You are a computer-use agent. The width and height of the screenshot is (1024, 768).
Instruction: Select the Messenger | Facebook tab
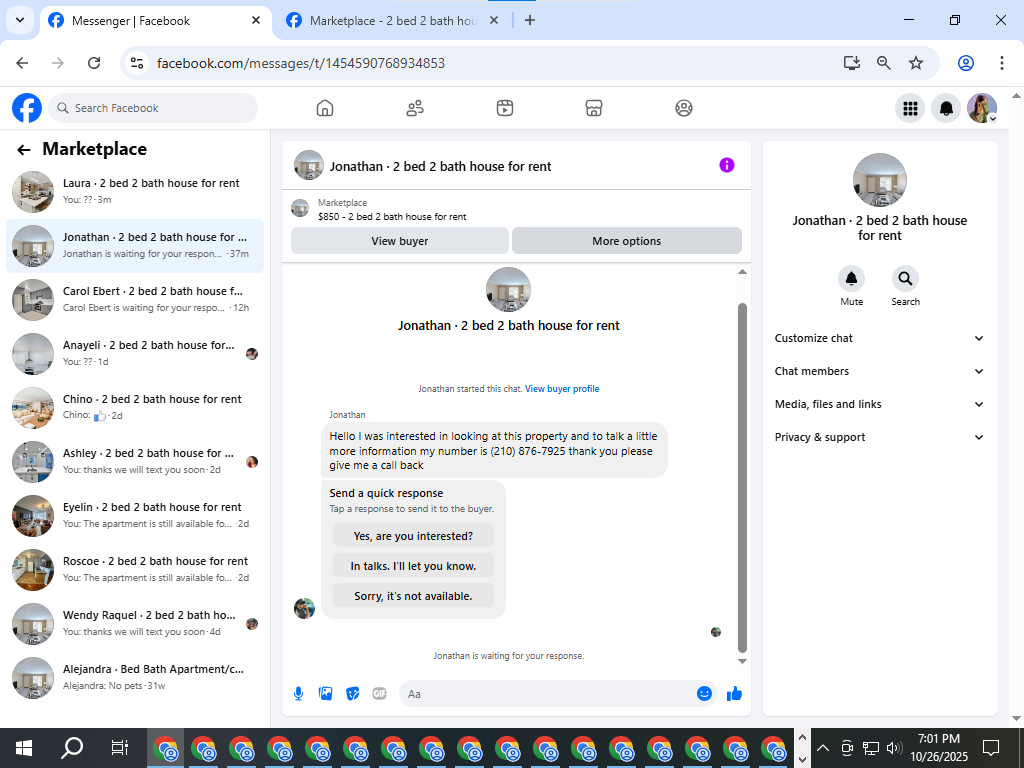pyautogui.click(x=155, y=21)
